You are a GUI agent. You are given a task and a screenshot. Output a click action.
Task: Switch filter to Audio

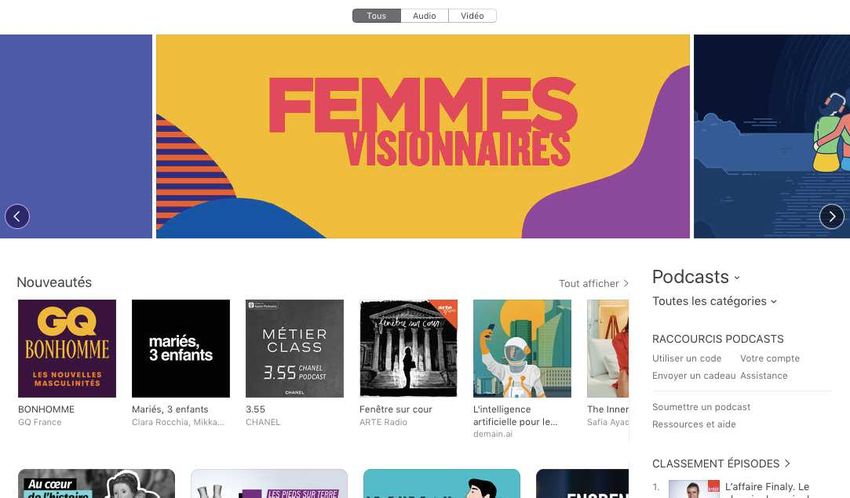coord(424,16)
